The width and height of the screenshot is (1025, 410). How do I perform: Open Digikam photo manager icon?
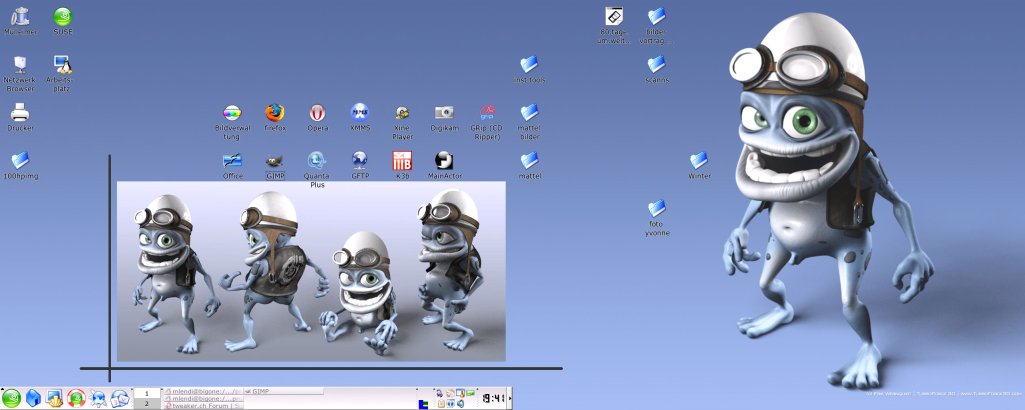[x=444, y=113]
